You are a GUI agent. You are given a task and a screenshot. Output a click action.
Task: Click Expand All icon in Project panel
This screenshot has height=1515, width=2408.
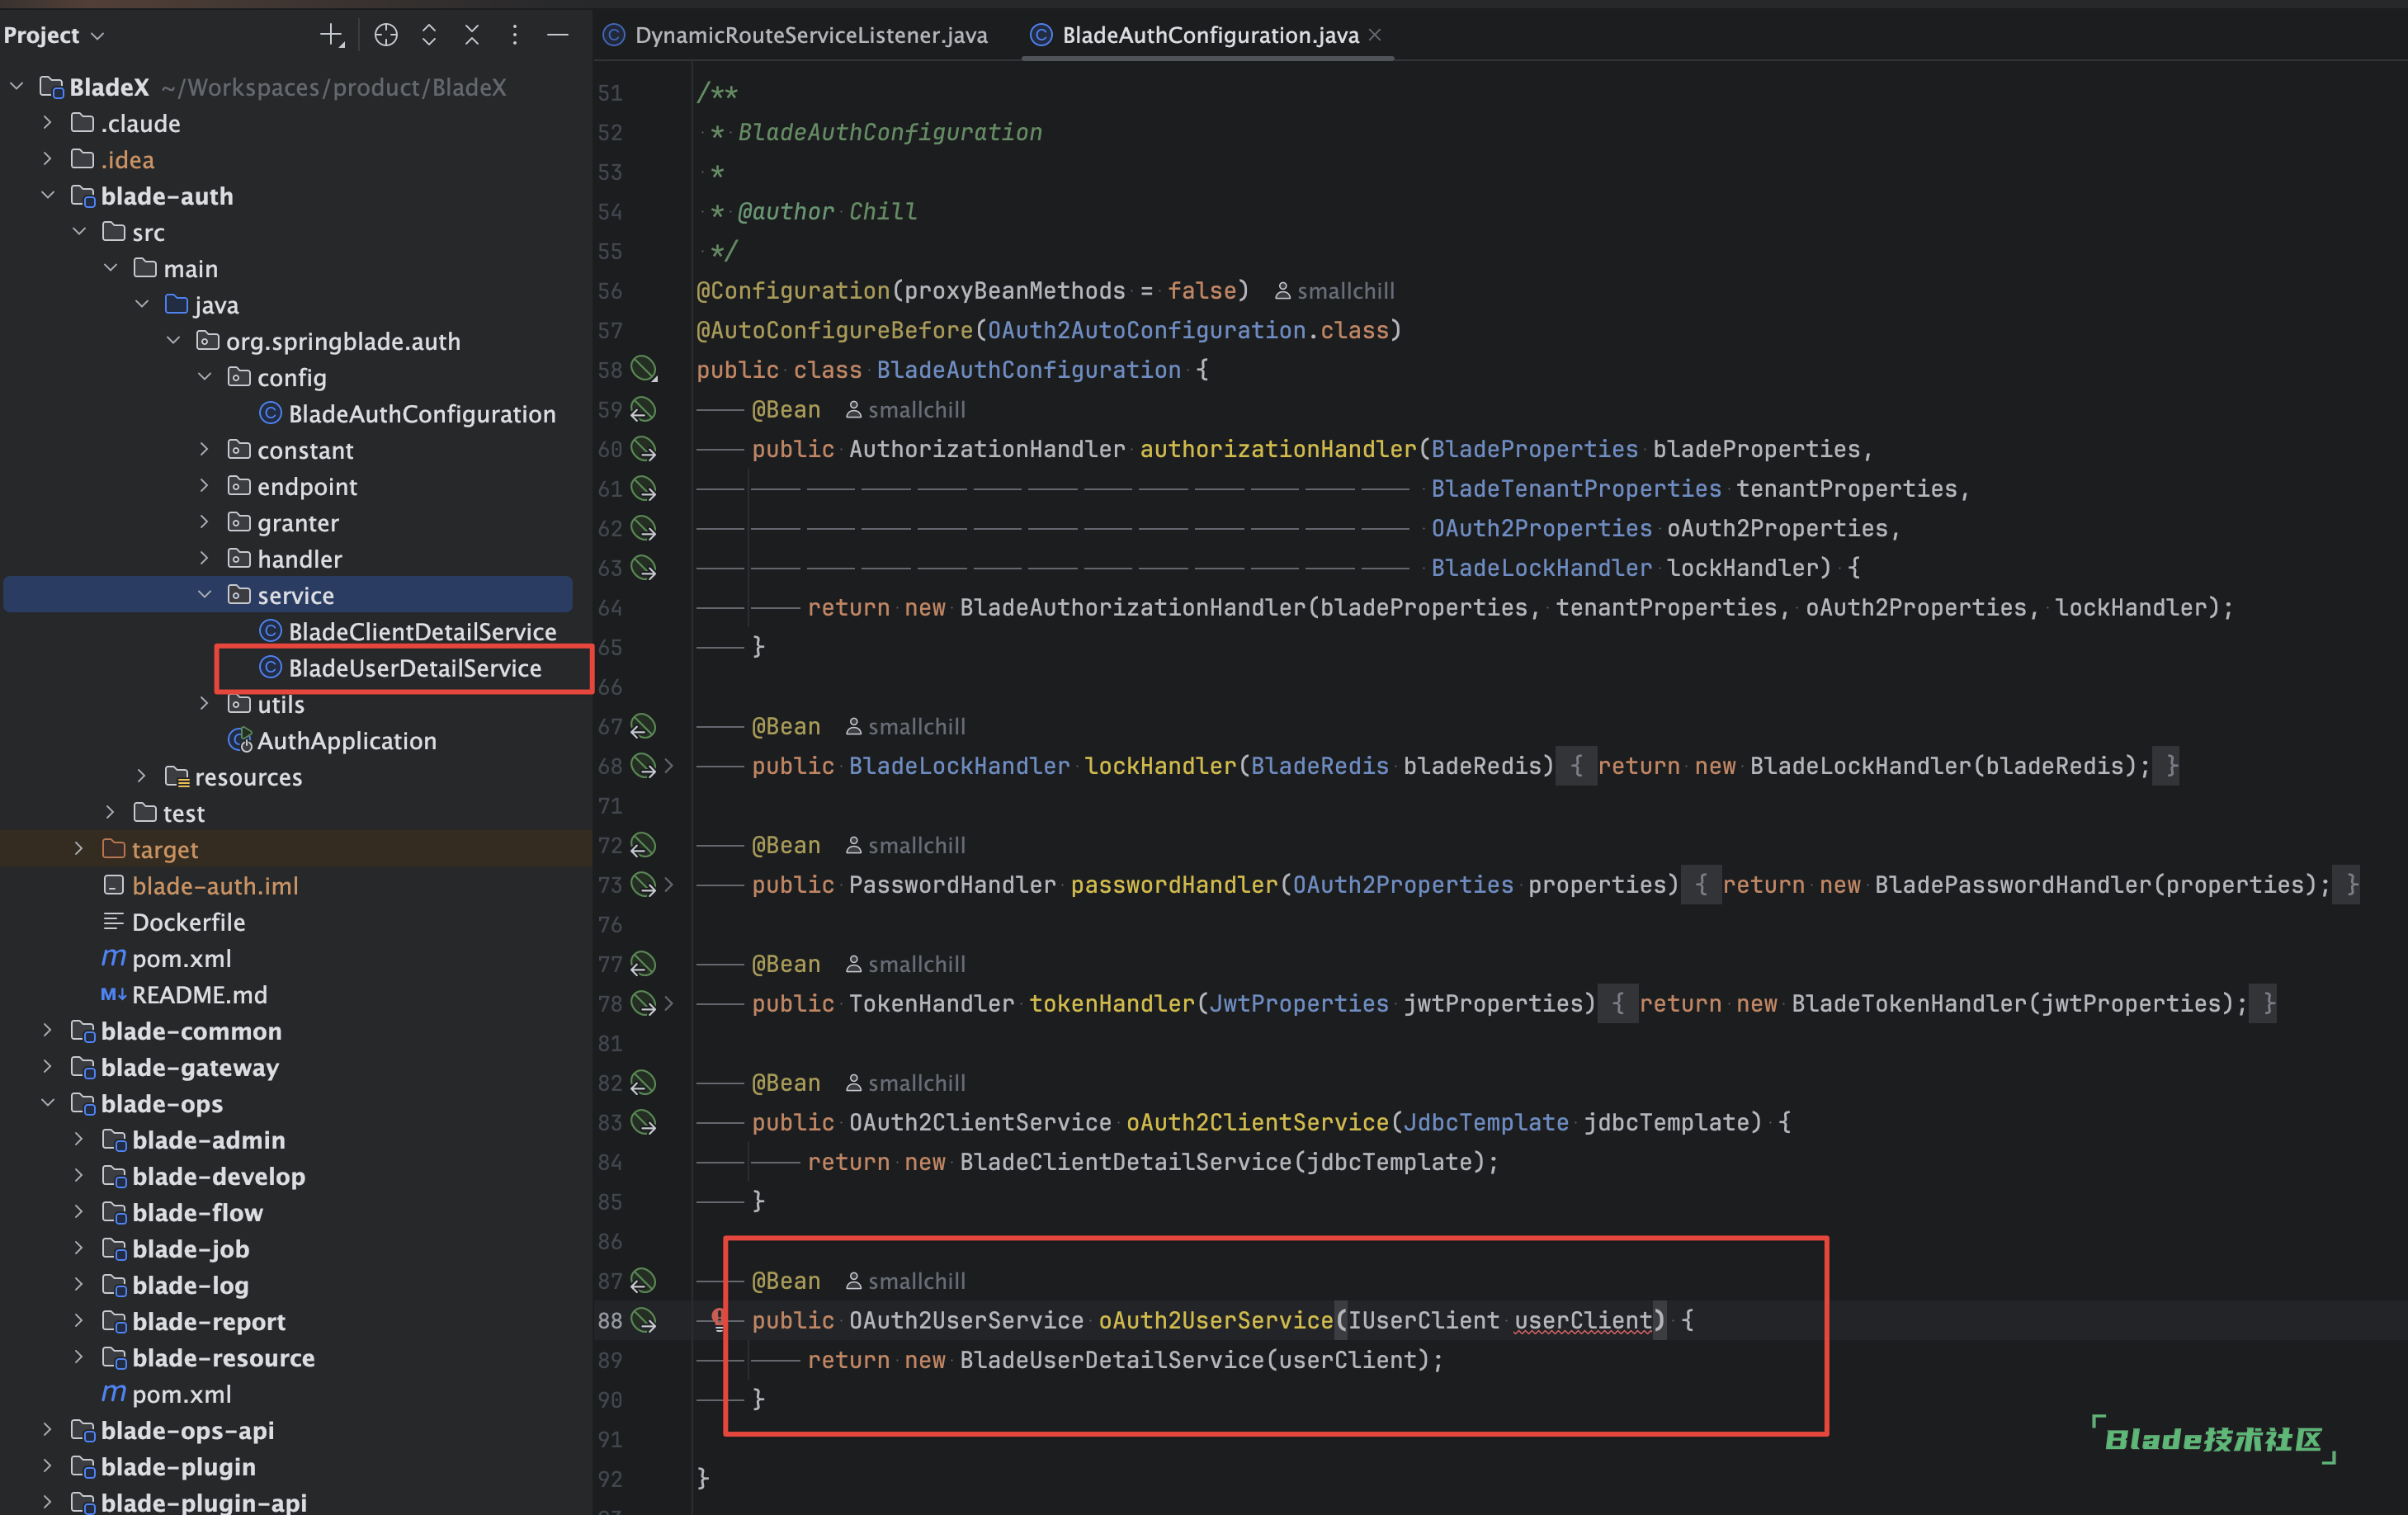pyautogui.click(x=429, y=35)
